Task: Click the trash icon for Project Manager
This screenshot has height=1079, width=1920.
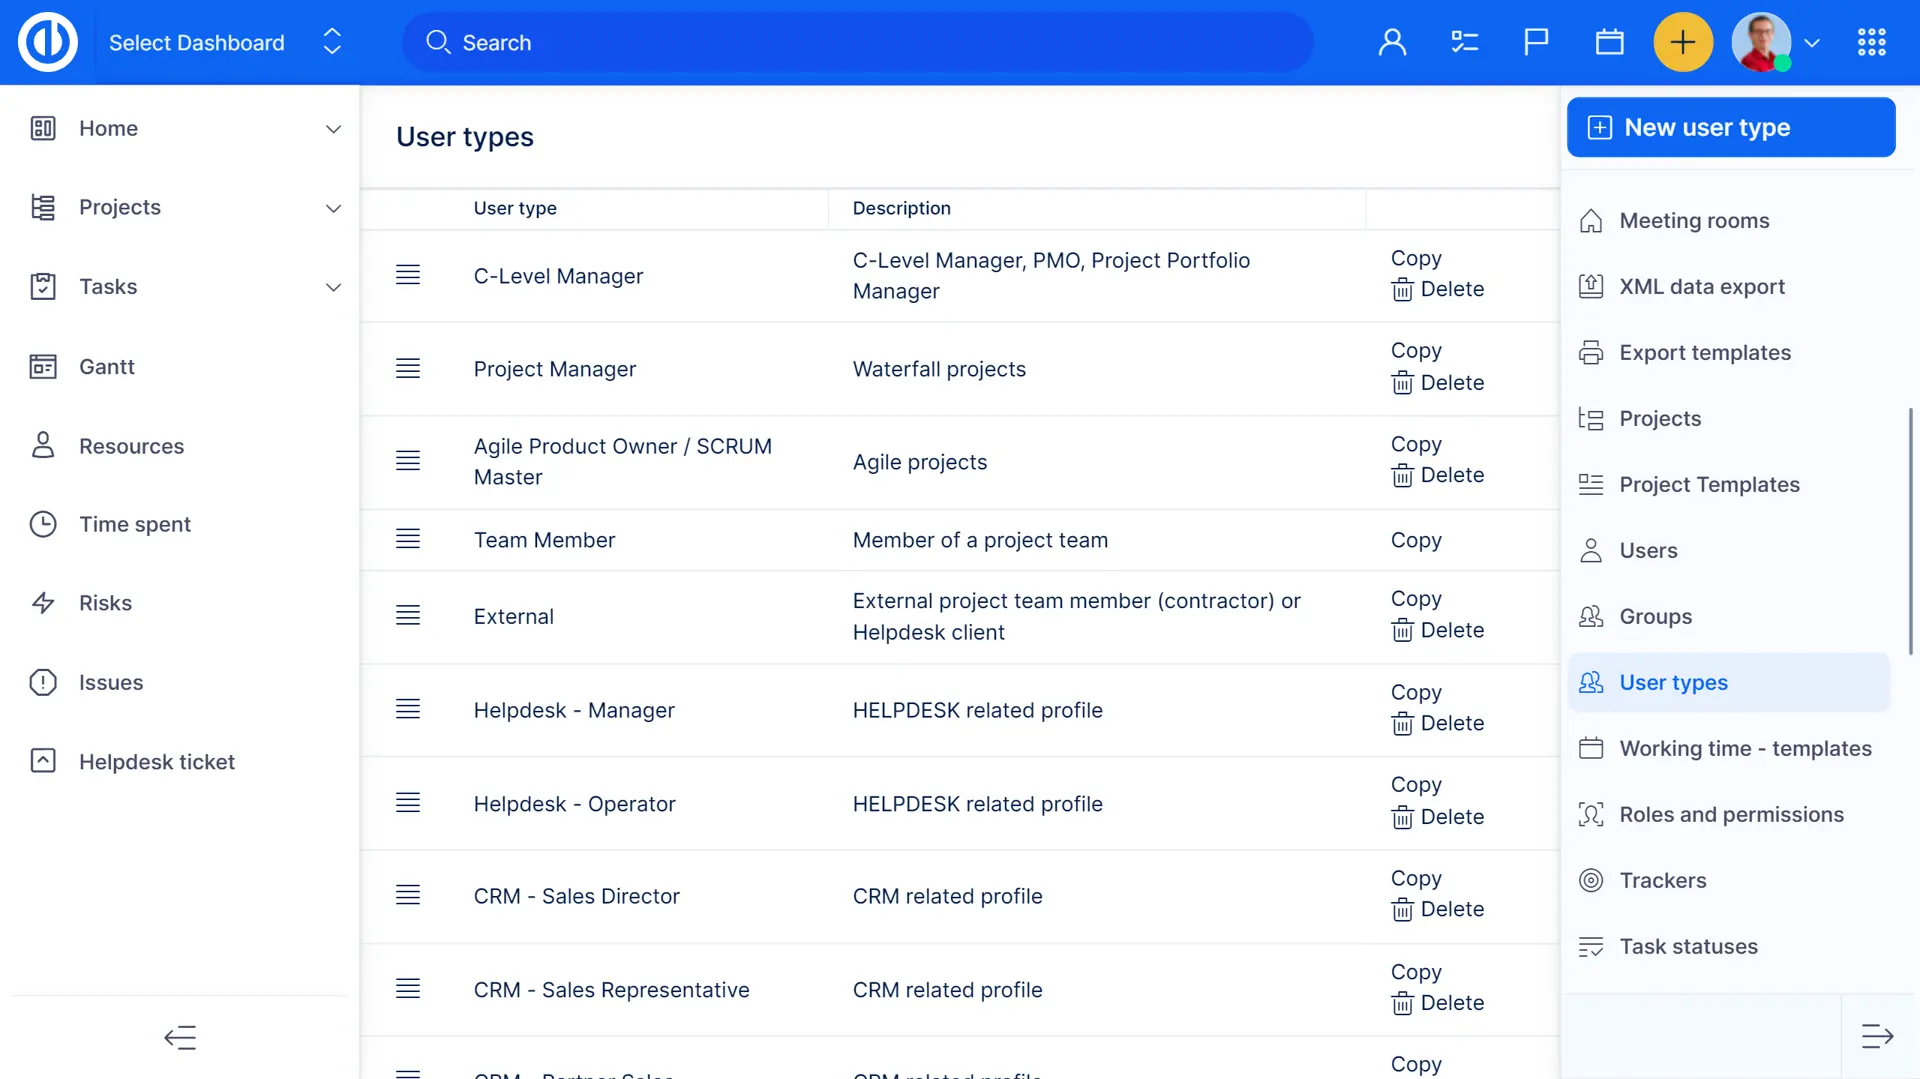Action: pos(1402,383)
